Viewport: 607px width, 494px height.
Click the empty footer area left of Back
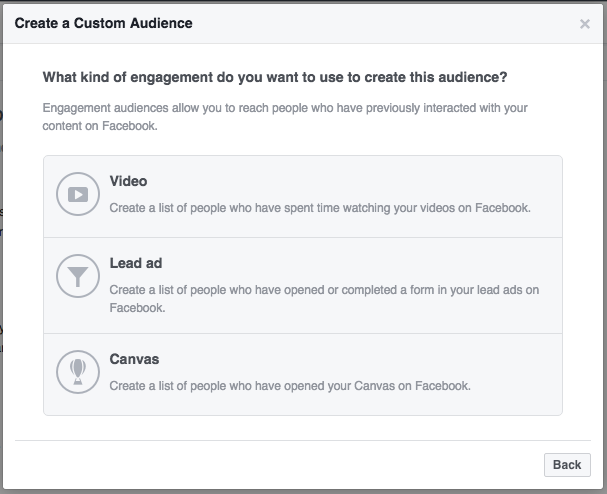[280, 464]
